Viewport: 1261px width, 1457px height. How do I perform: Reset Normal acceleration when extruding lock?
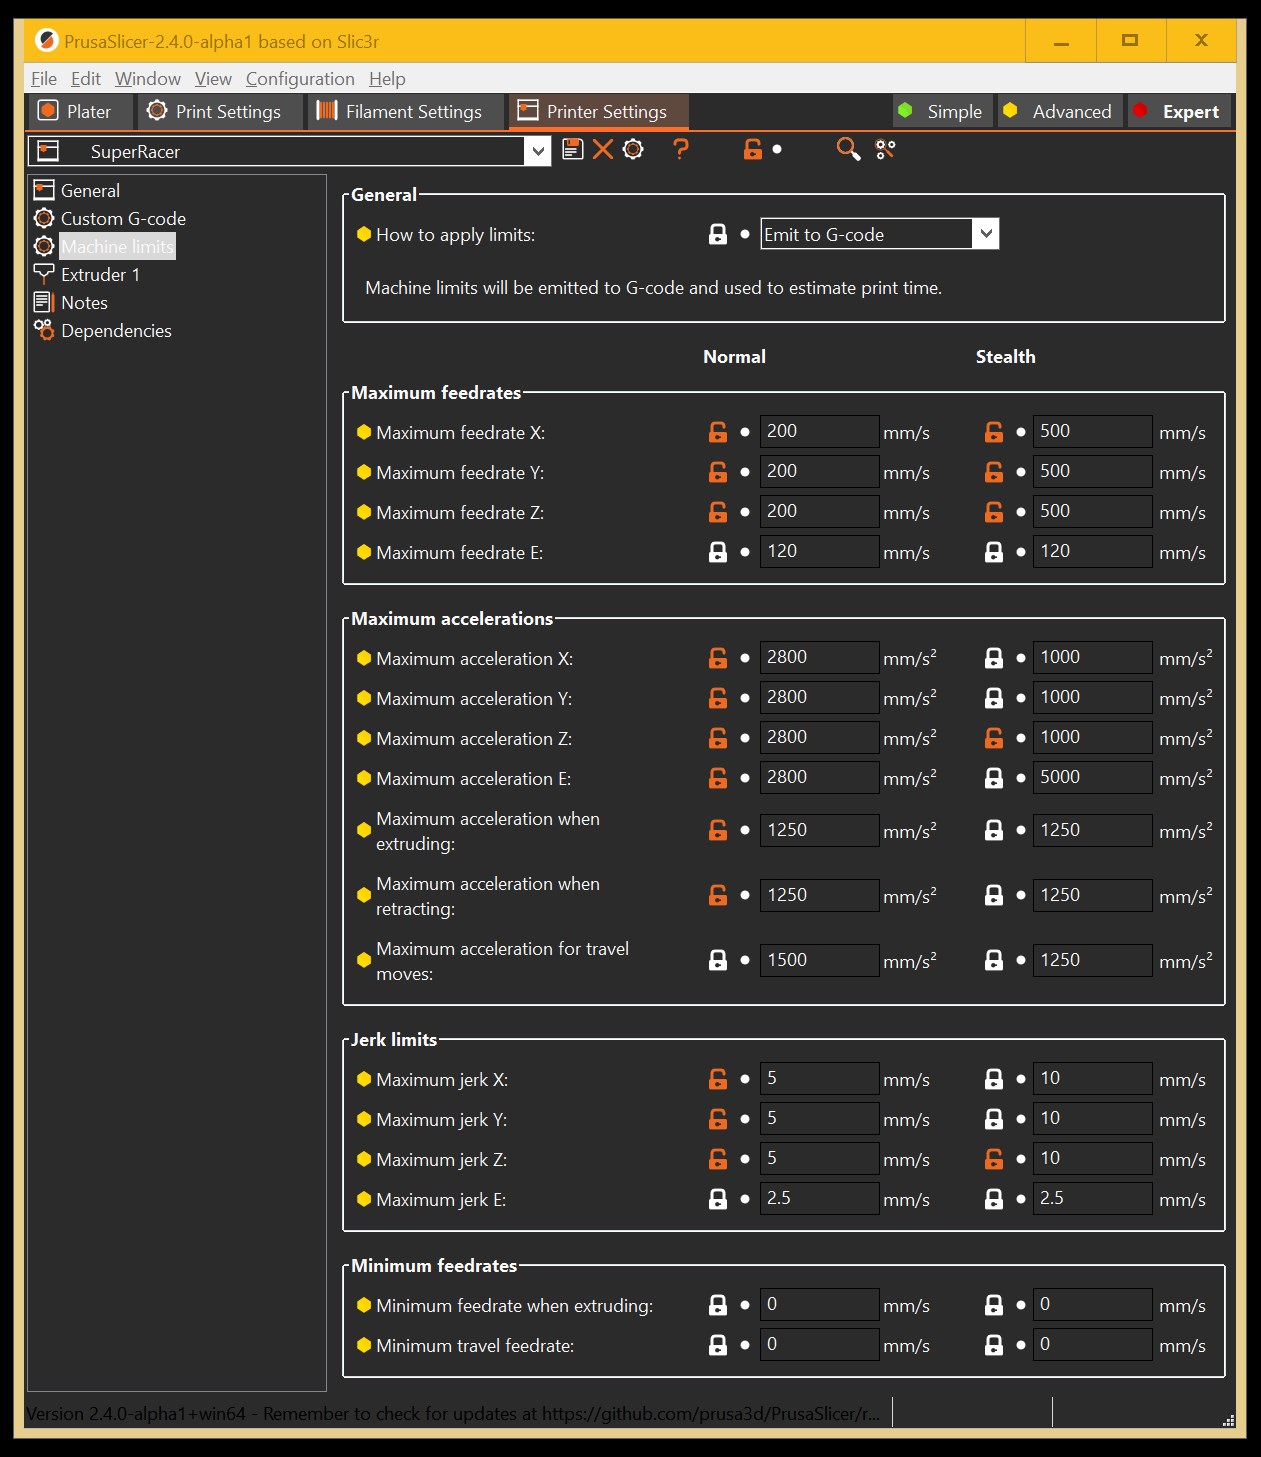[x=718, y=830]
